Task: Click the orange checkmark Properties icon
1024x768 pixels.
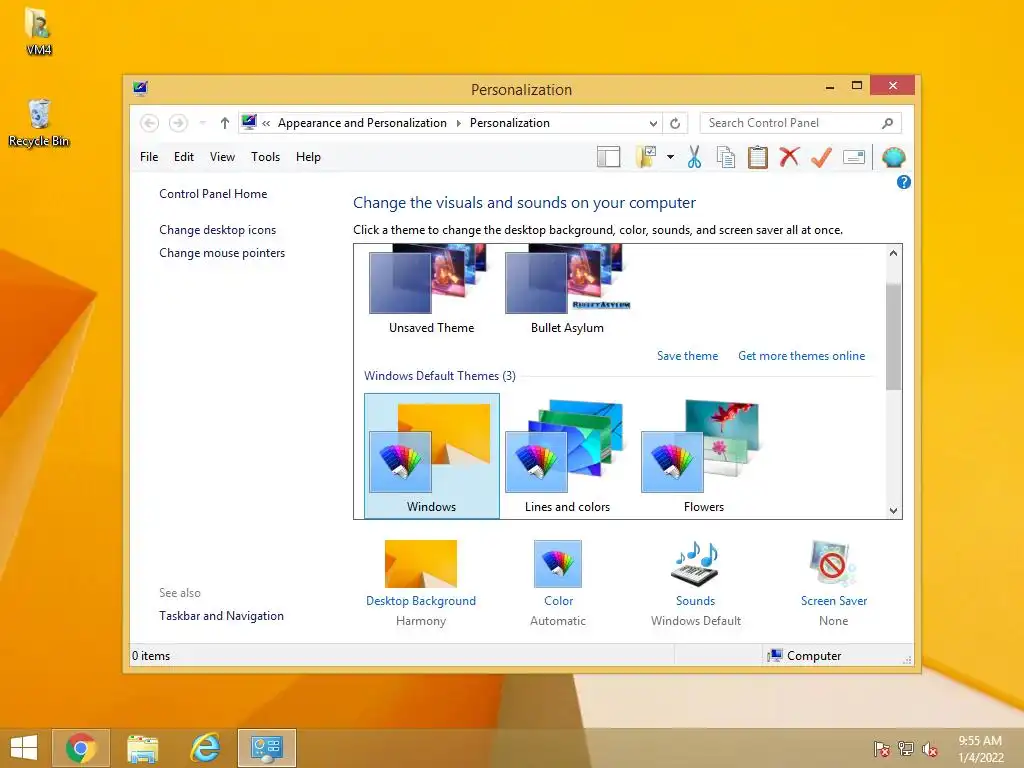Action: pos(821,157)
